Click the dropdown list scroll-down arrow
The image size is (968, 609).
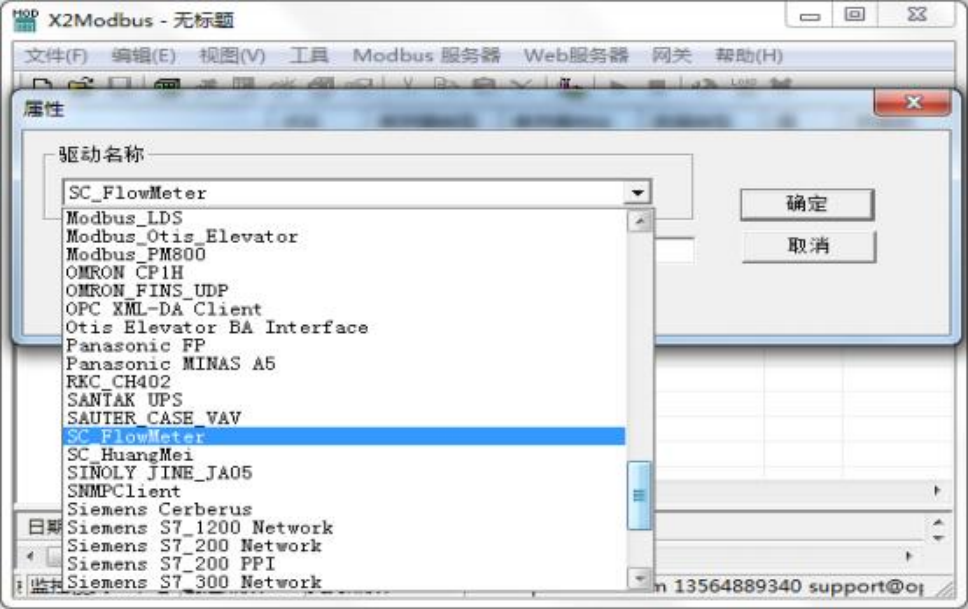[x=640, y=579]
